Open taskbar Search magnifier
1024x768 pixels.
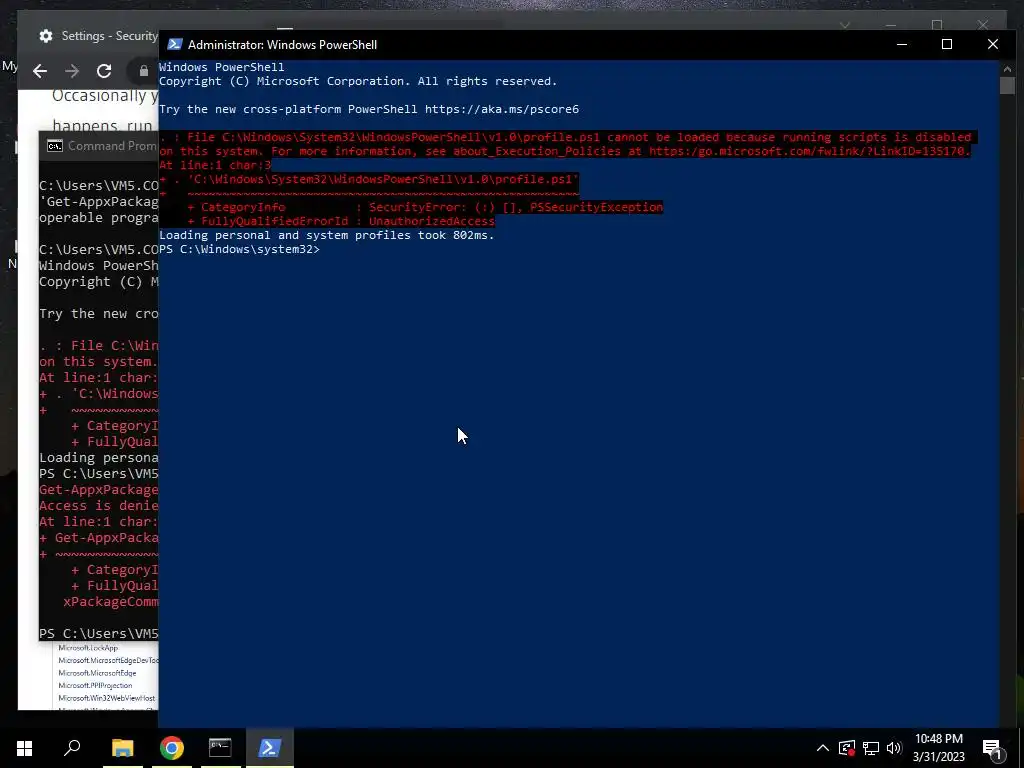72,748
